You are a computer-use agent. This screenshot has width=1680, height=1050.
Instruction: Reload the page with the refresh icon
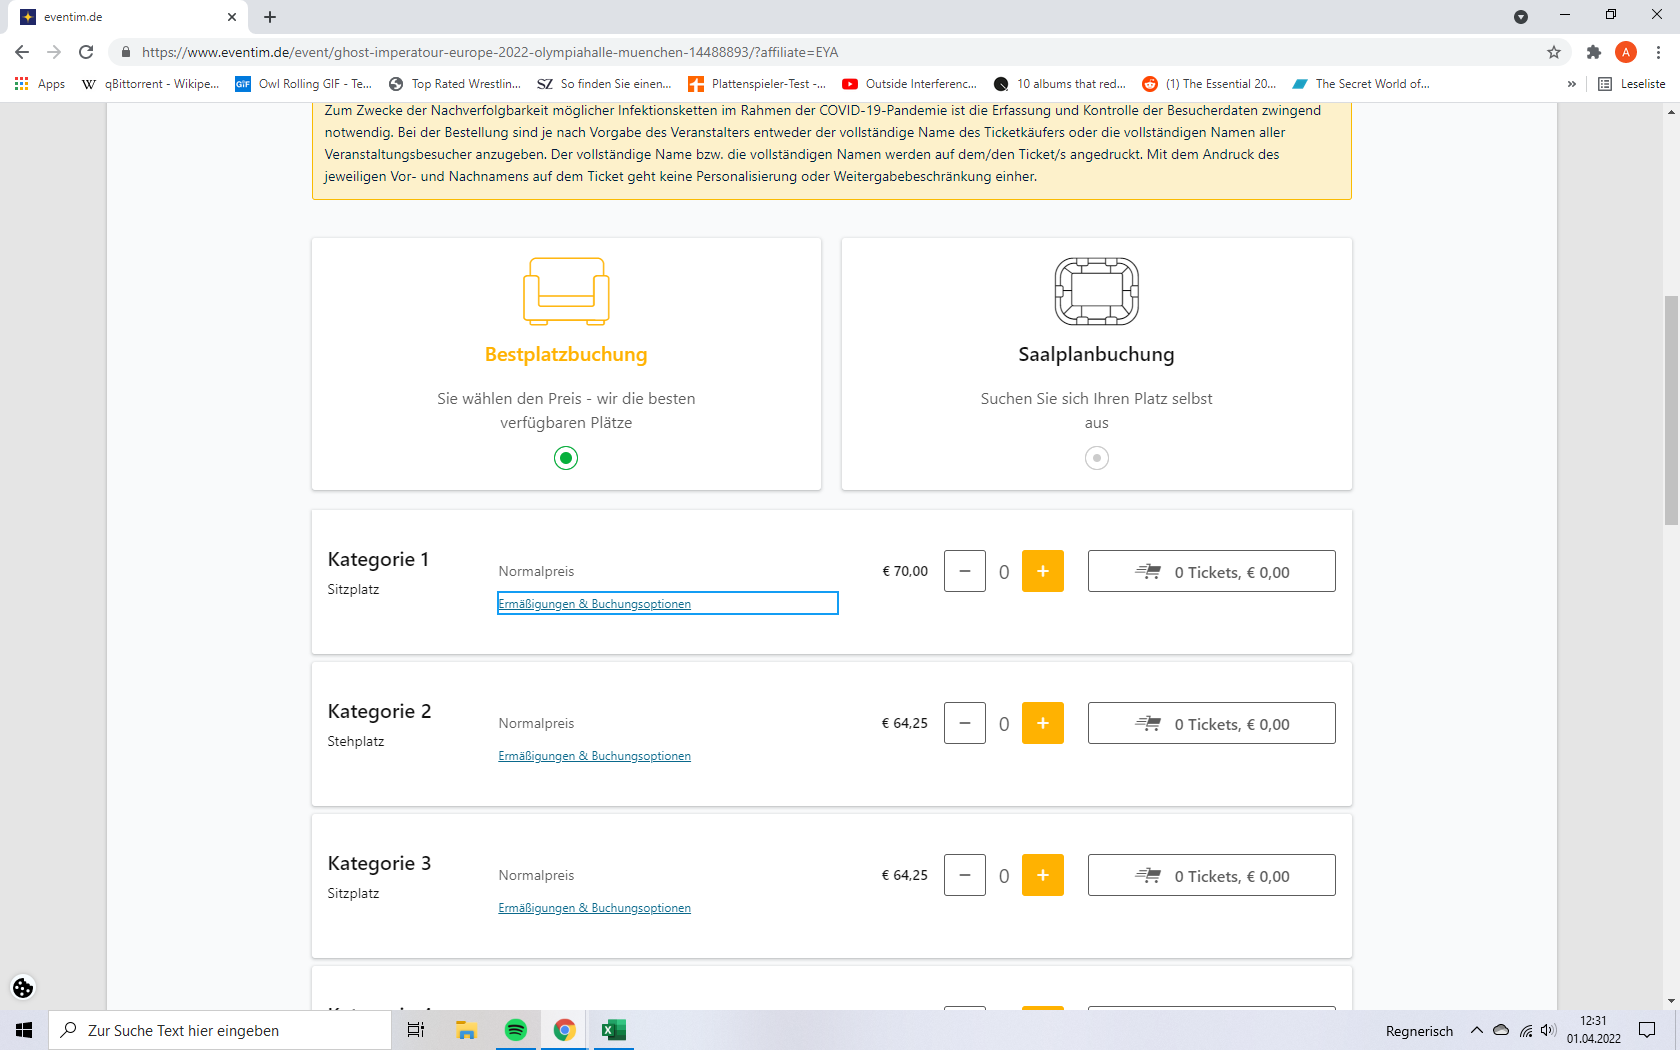[86, 52]
